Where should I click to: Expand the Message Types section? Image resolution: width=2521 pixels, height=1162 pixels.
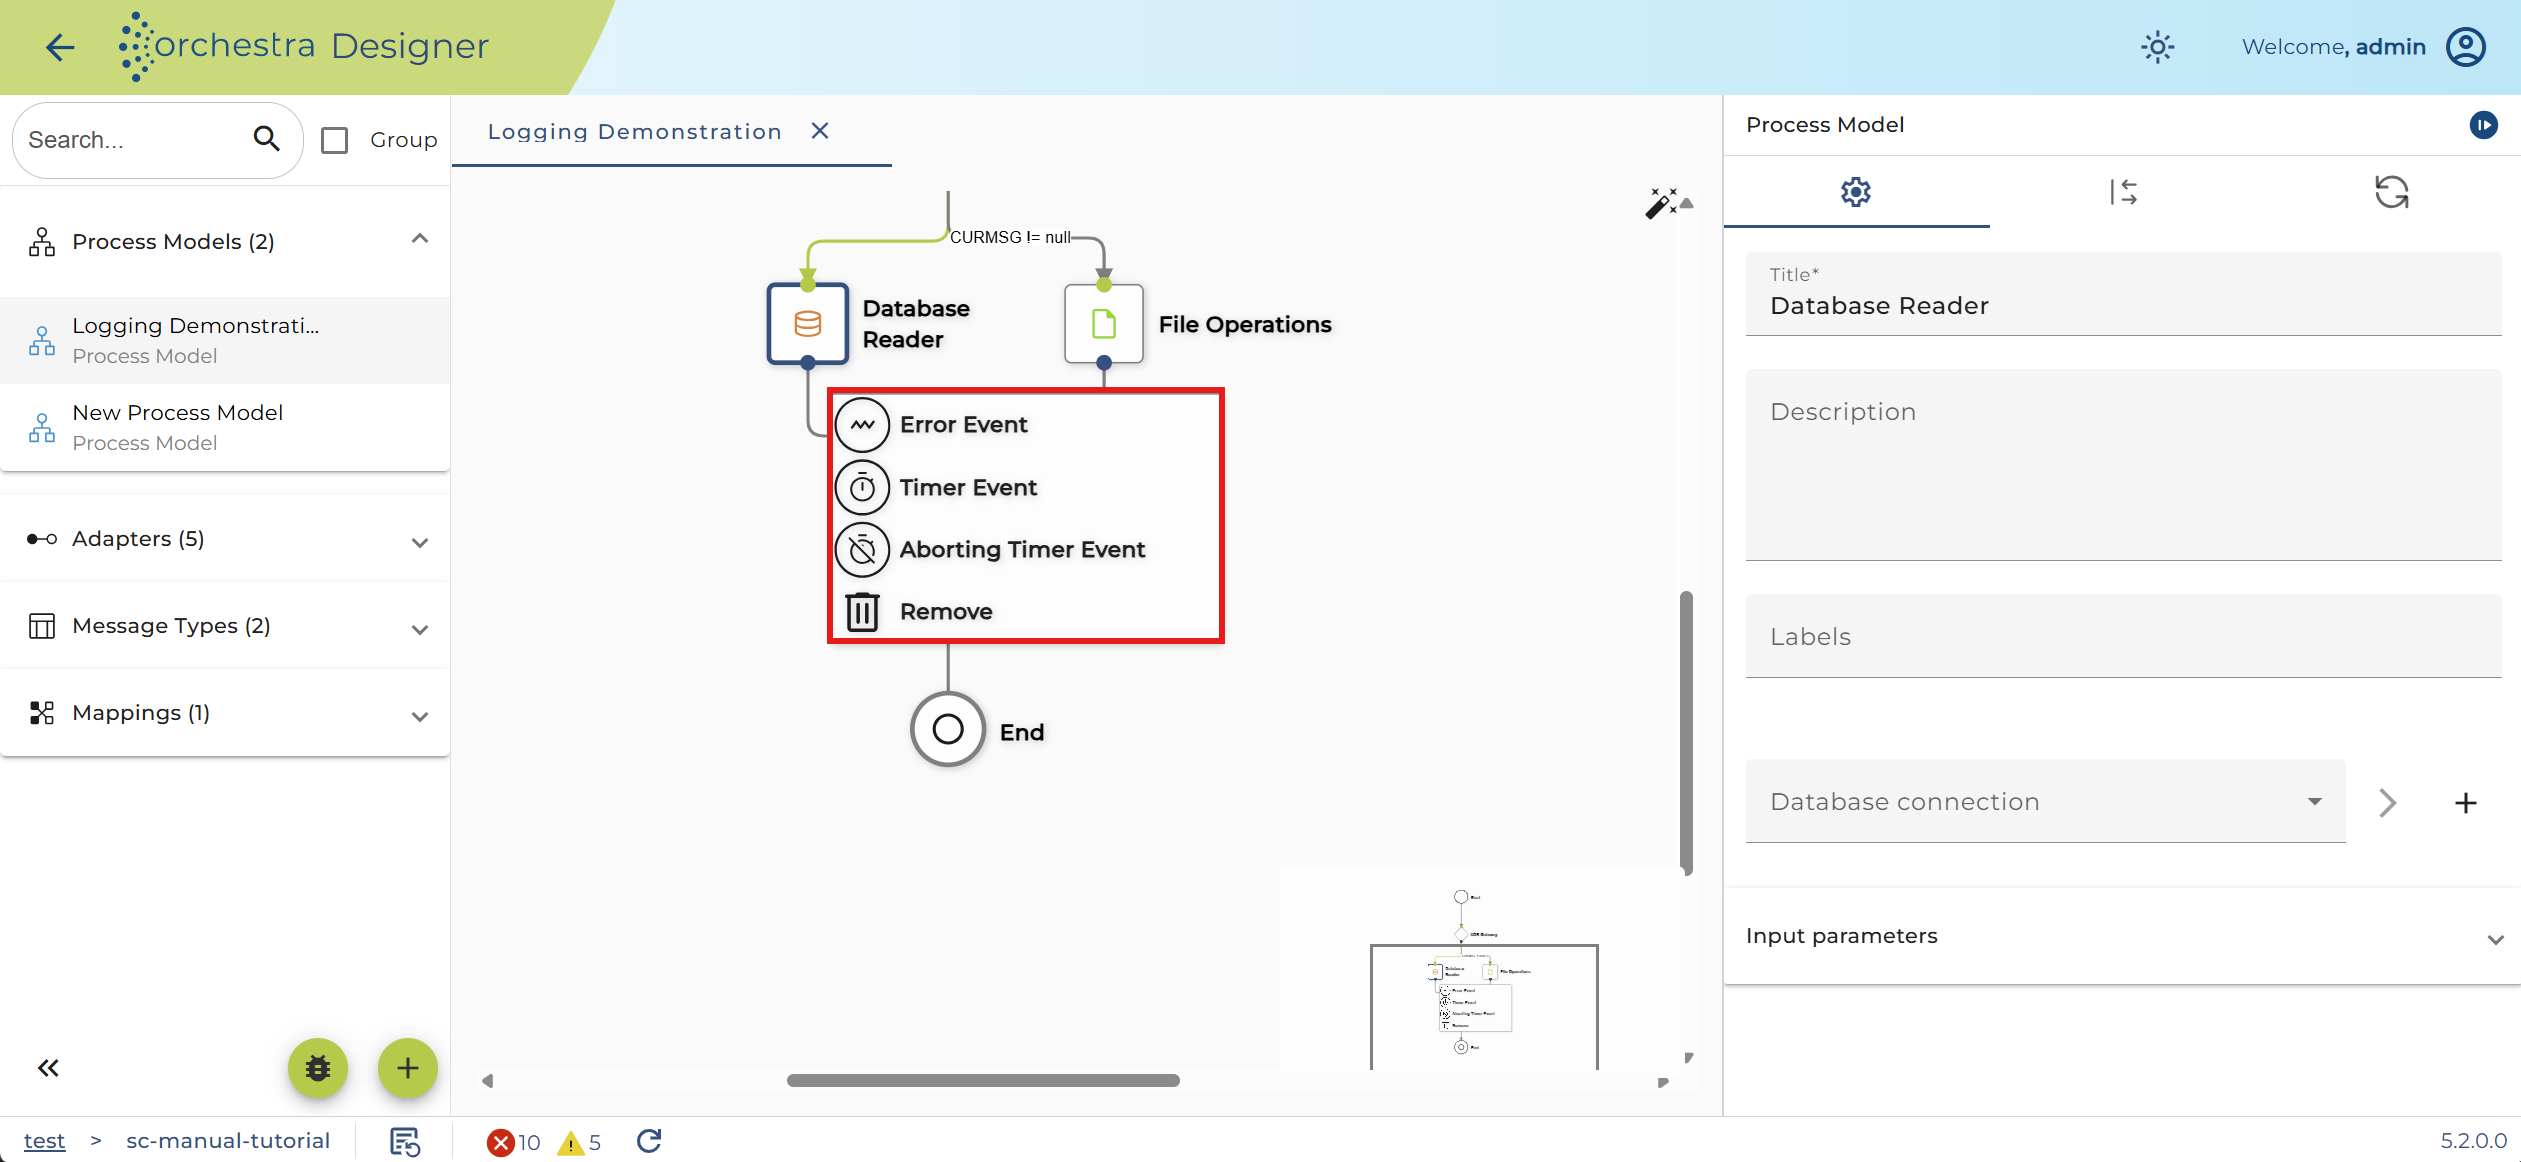coord(420,629)
